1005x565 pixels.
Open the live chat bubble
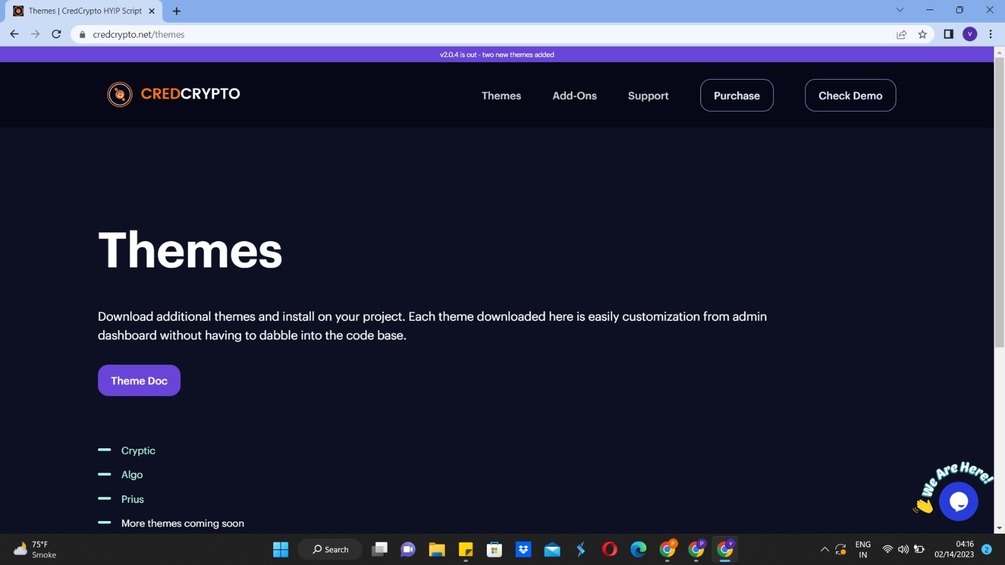[x=958, y=501]
